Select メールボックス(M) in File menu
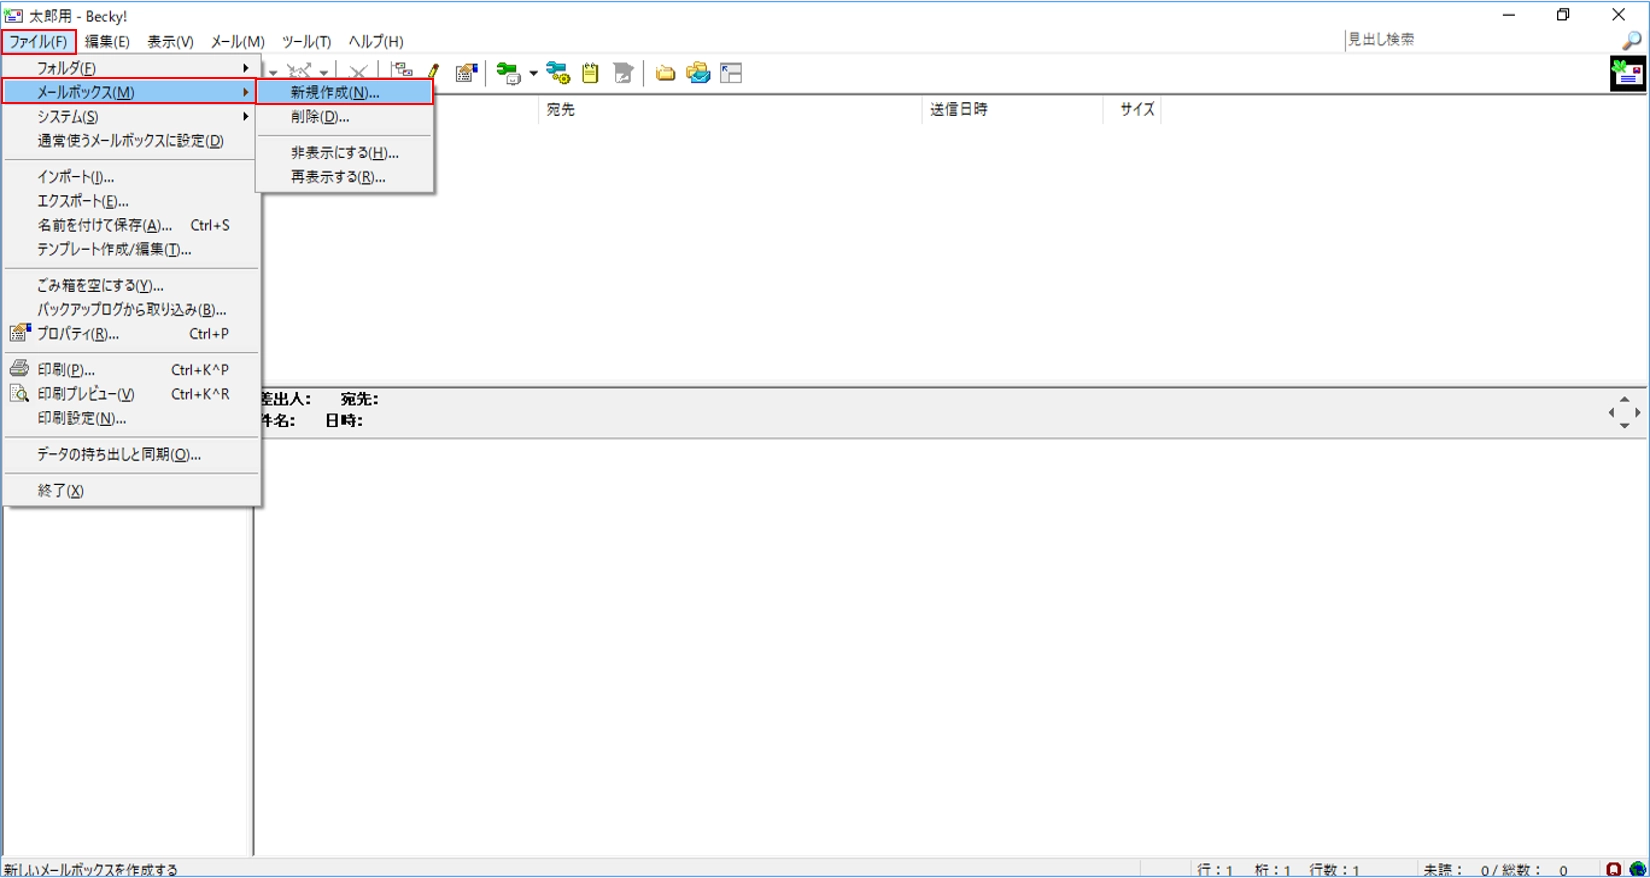The width and height of the screenshot is (1650, 878). coord(130,92)
